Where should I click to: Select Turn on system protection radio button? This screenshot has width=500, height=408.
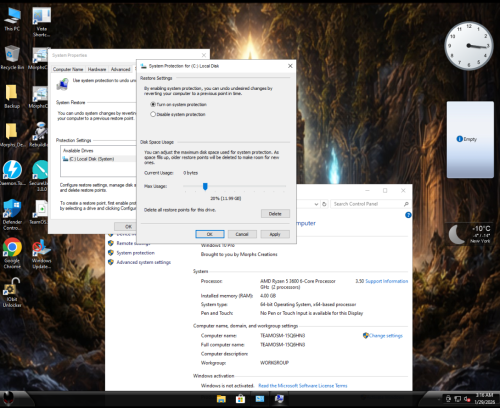coord(153,104)
